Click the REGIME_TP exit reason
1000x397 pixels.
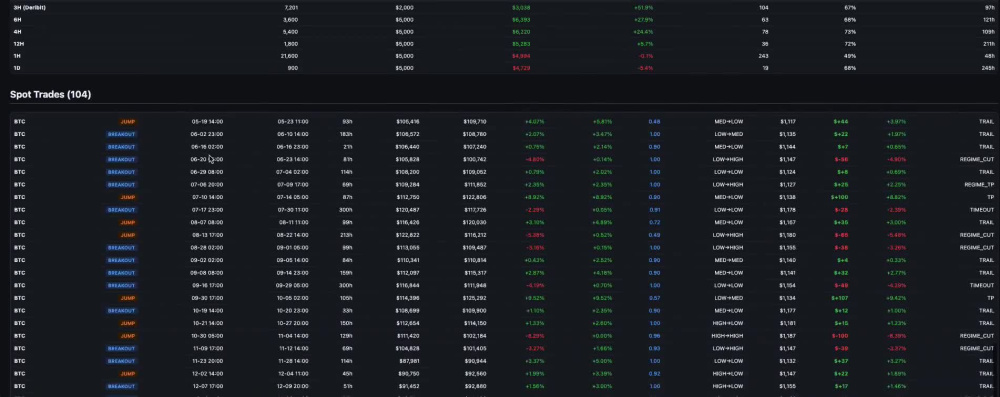tap(980, 185)
